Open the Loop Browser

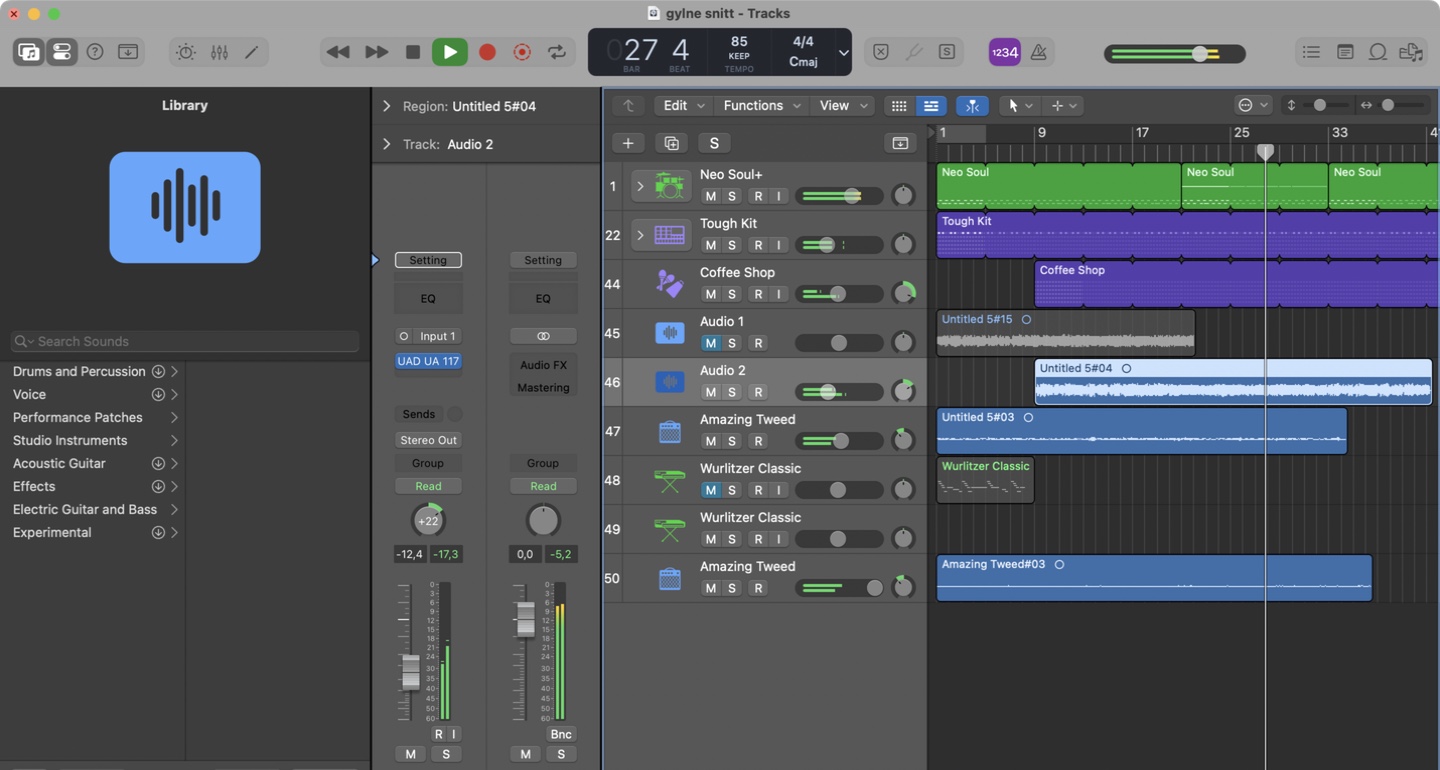[x=1378, y=52]
